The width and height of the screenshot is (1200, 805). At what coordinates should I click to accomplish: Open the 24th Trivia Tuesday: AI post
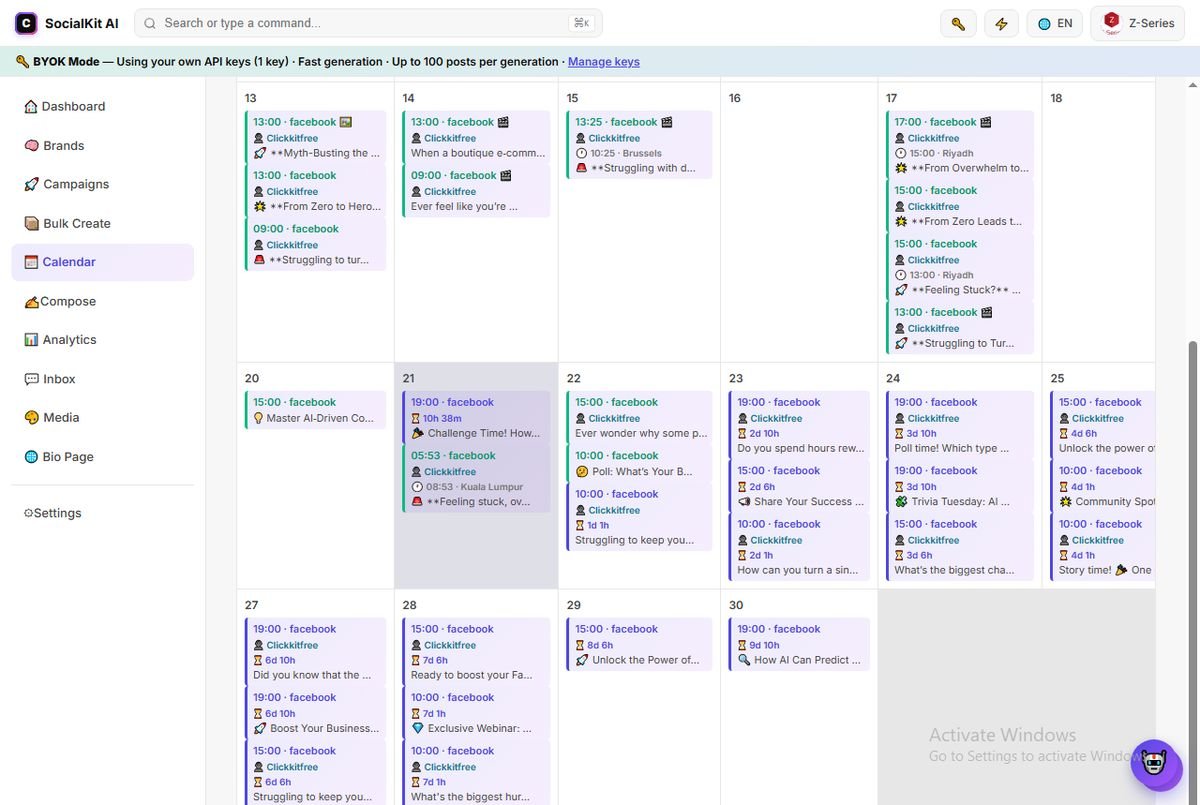[x=961, y=486]
